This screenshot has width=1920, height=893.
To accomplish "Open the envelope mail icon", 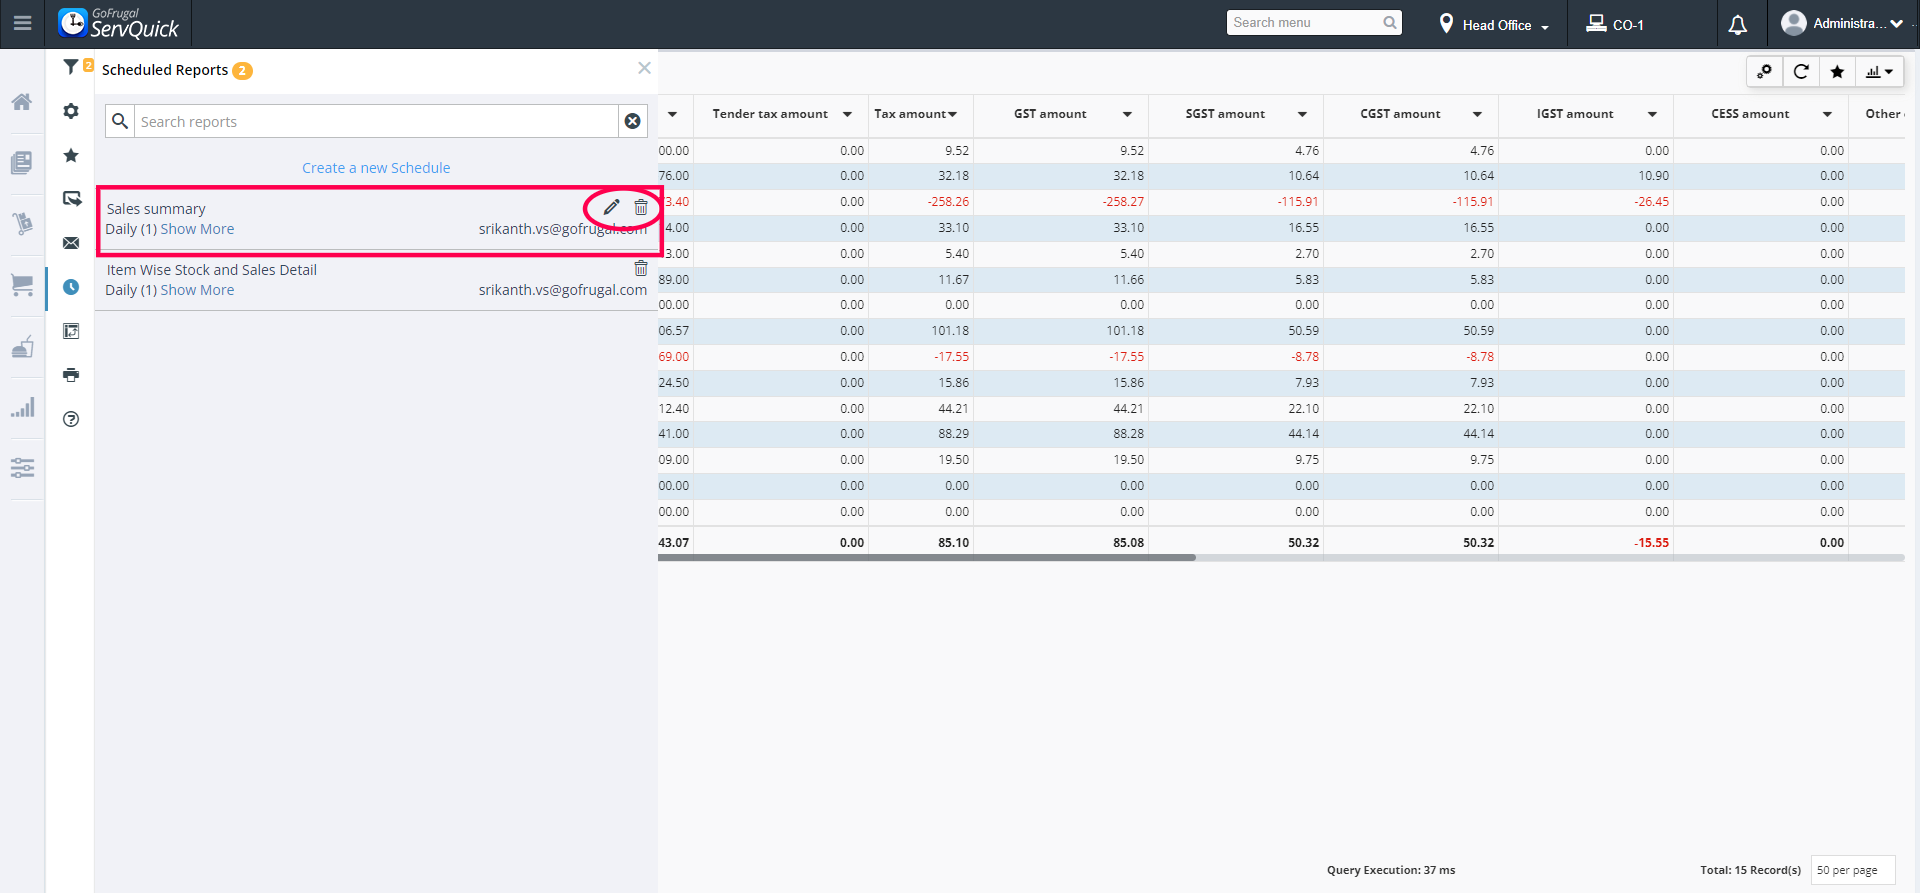I will tap(71, 243).
